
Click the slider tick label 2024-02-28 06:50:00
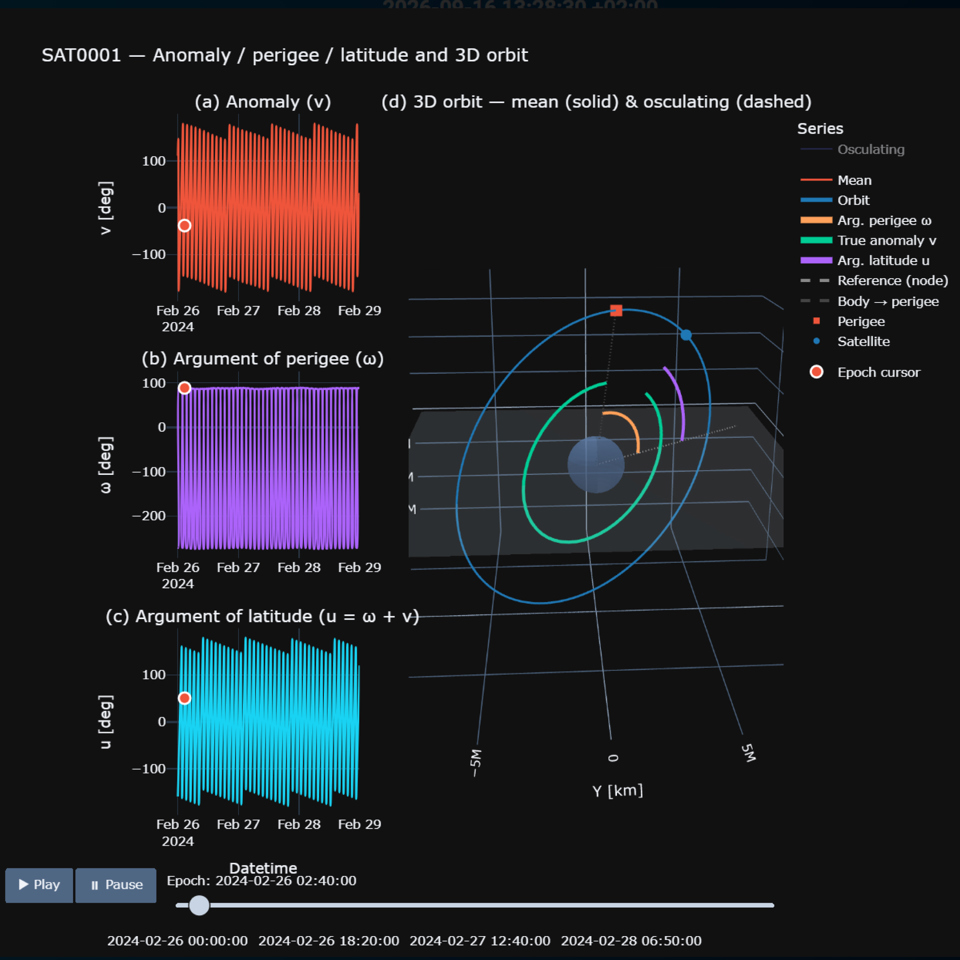(x=631, y=940)
